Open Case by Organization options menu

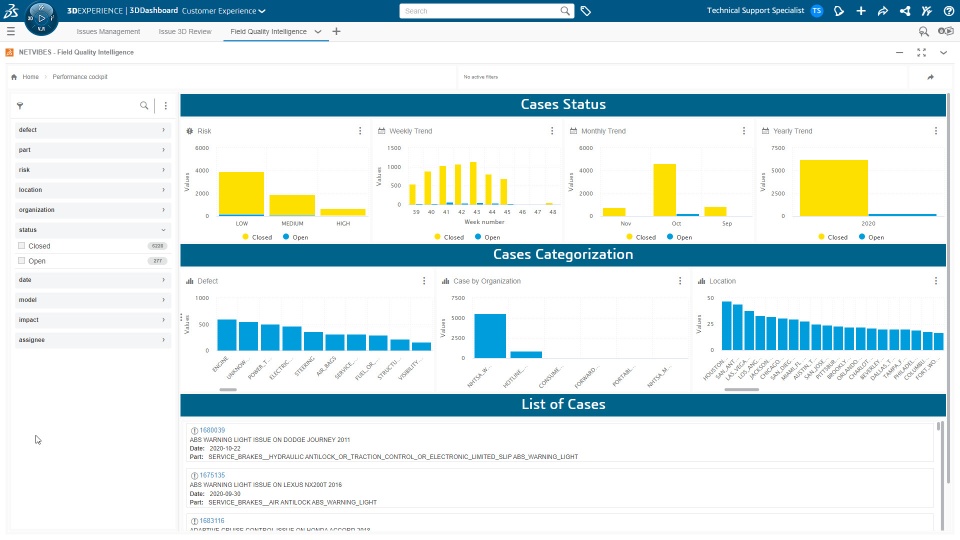point(680,281)
